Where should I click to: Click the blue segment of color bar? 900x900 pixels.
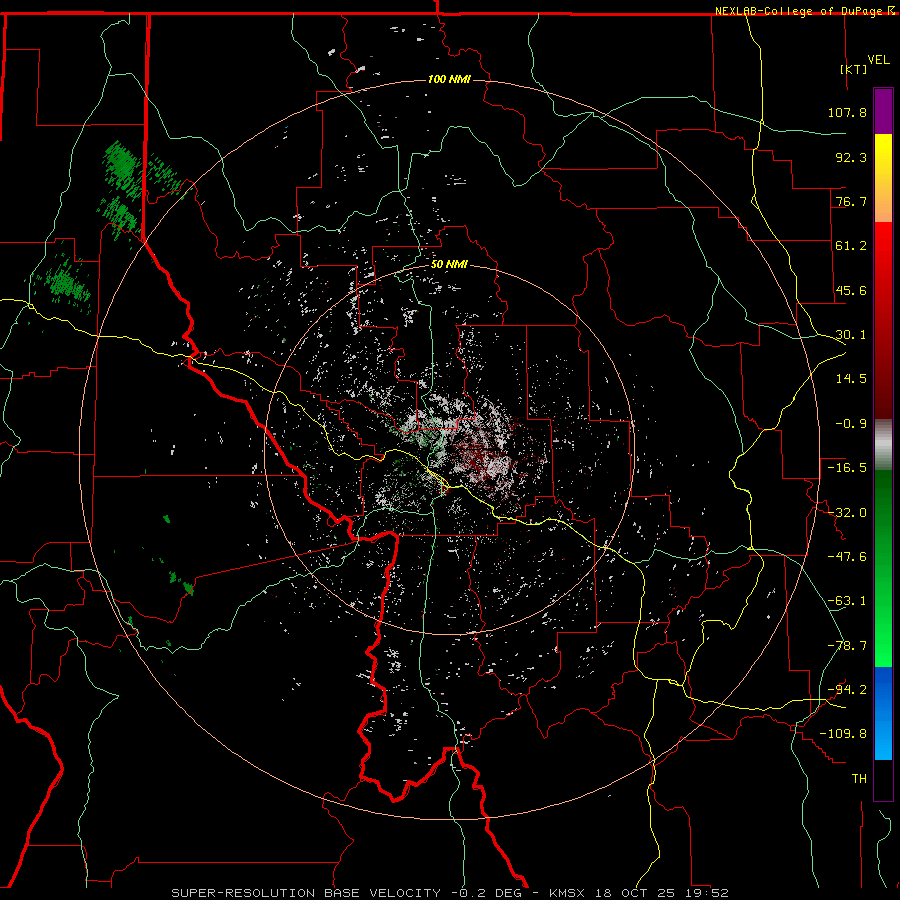pyautogui.click(x=883, y=713)
